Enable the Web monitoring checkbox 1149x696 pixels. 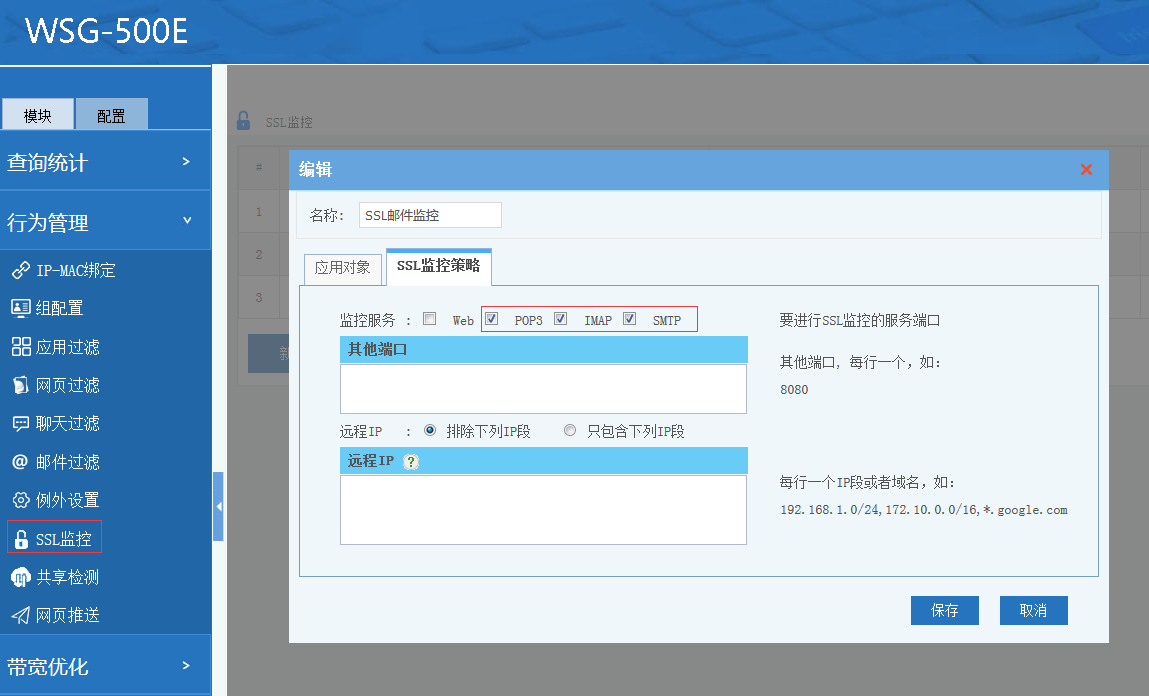pos(430,319)
